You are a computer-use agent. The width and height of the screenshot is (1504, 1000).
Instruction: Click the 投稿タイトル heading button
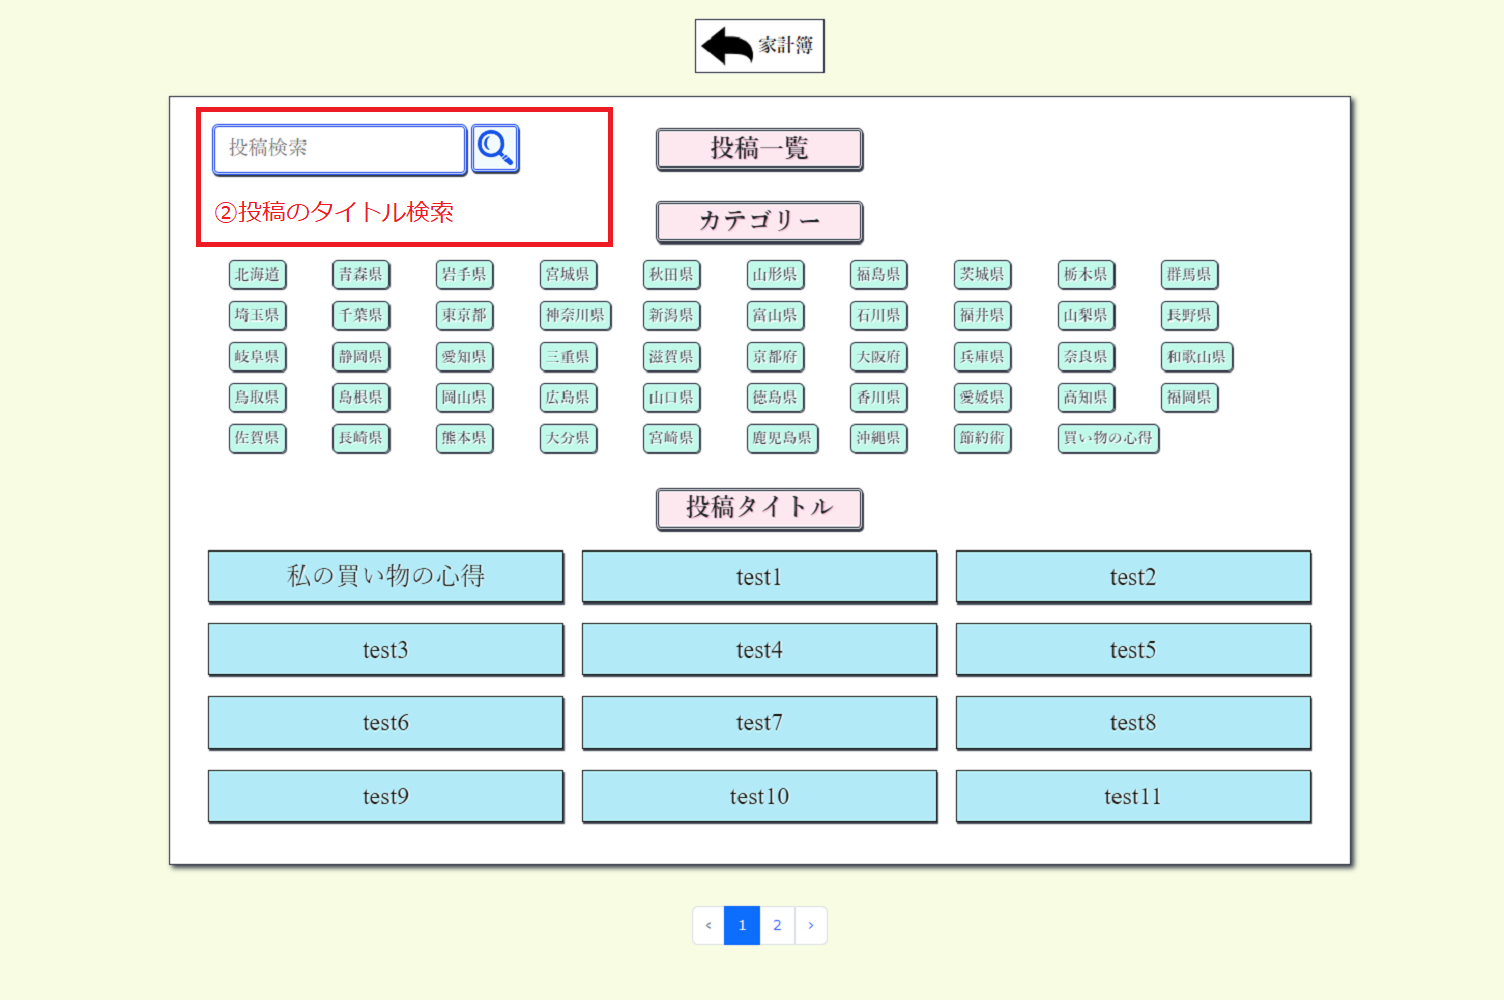point(760,509)
